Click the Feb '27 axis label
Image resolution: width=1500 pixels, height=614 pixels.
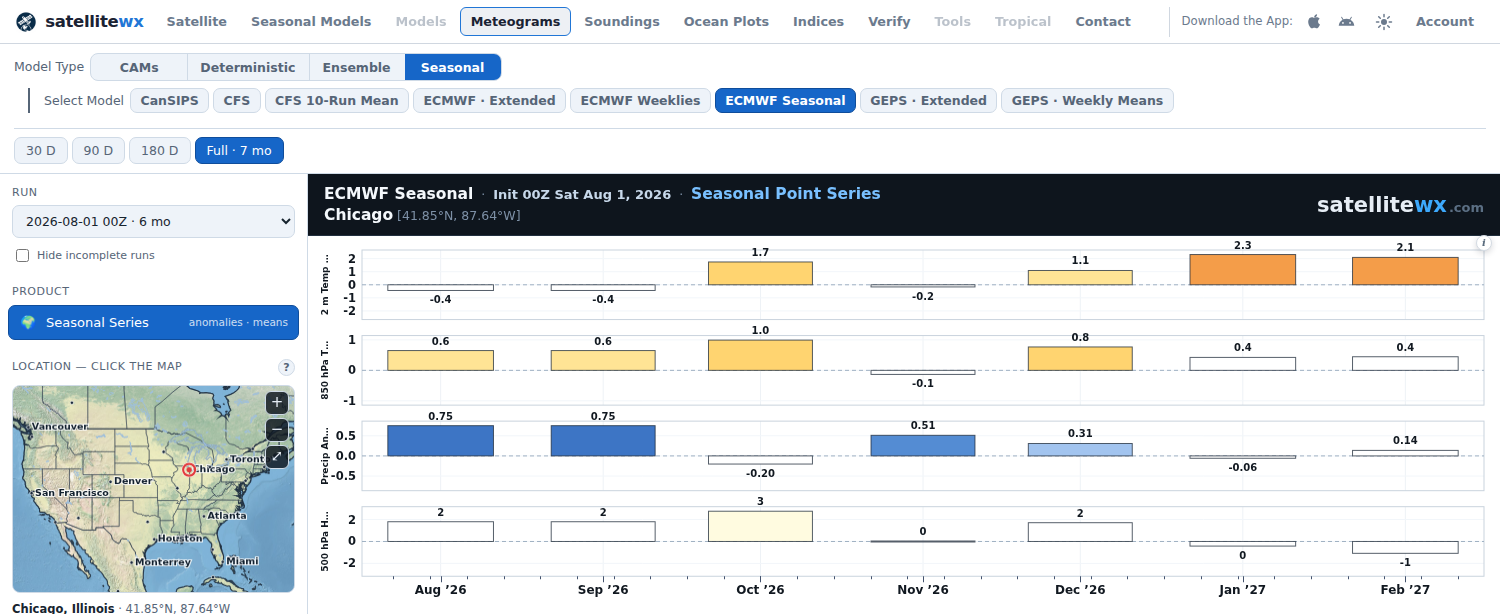(x=1405, y=590)
